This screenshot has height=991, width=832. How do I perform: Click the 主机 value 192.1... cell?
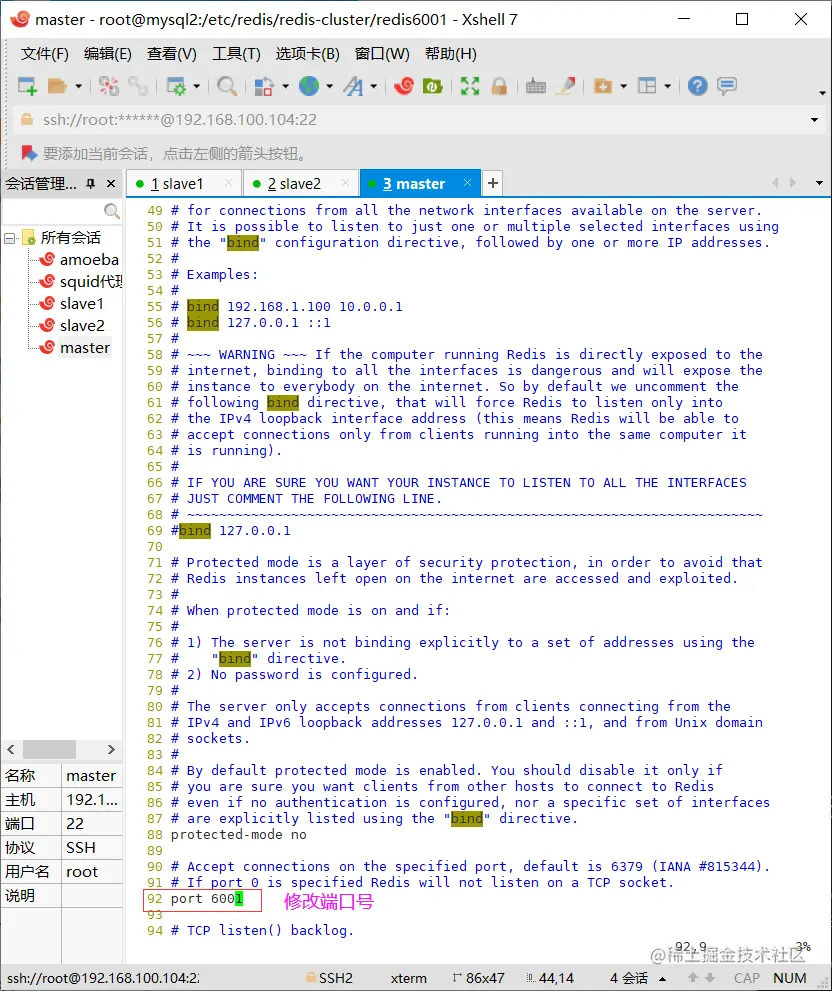92,800
